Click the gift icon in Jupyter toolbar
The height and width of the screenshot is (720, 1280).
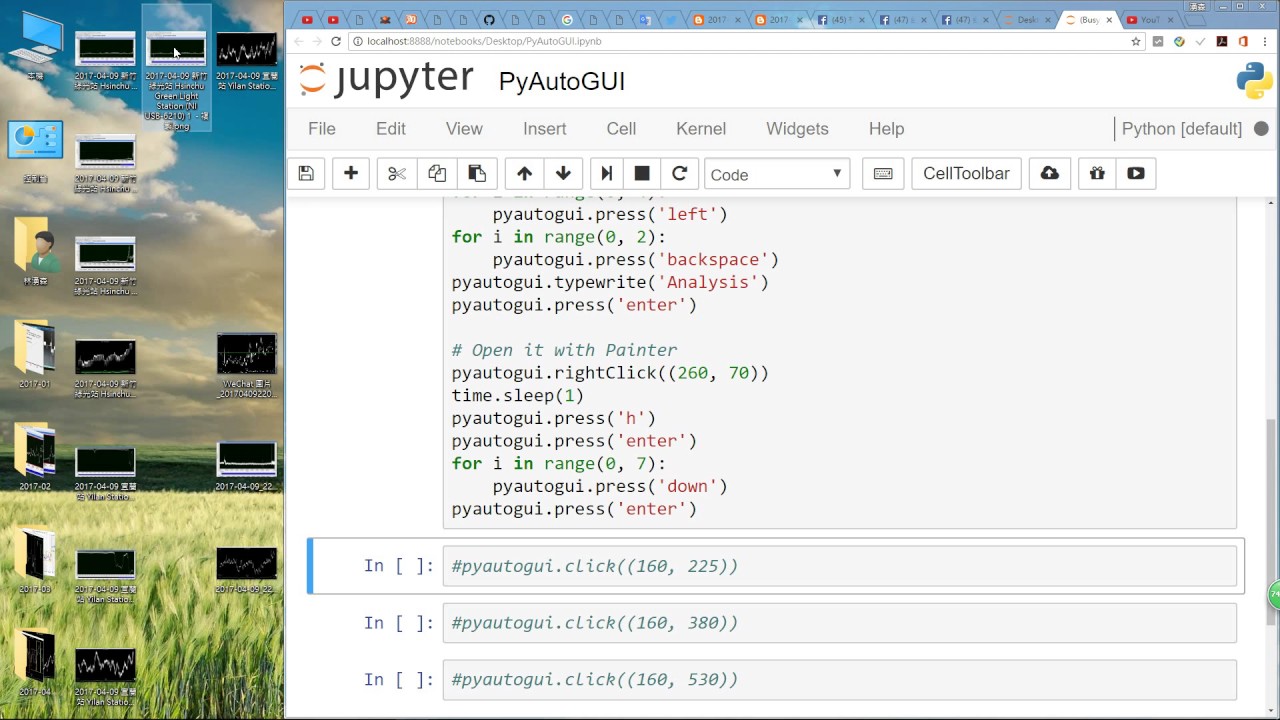coord(1097,173)
